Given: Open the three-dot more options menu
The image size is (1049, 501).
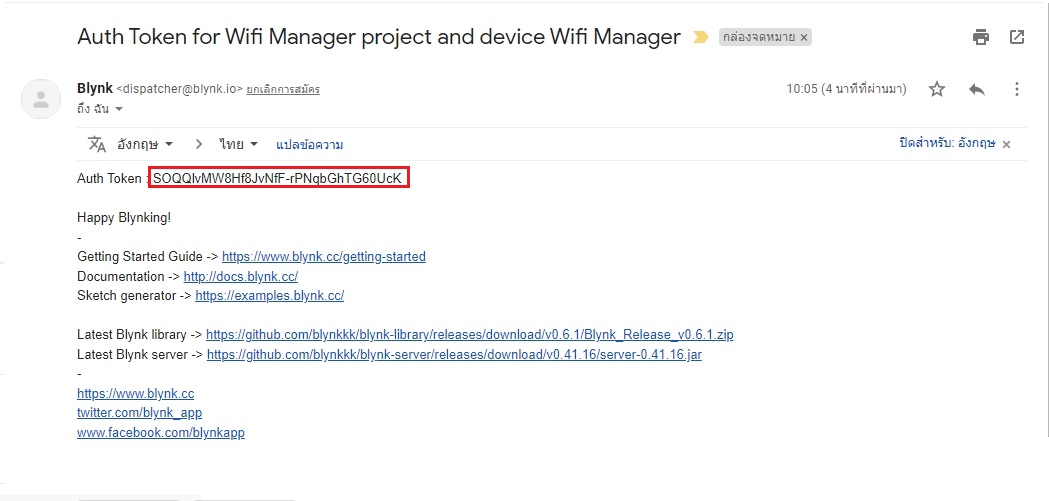Looking at the screenshot, I should tap(1017, 89).
